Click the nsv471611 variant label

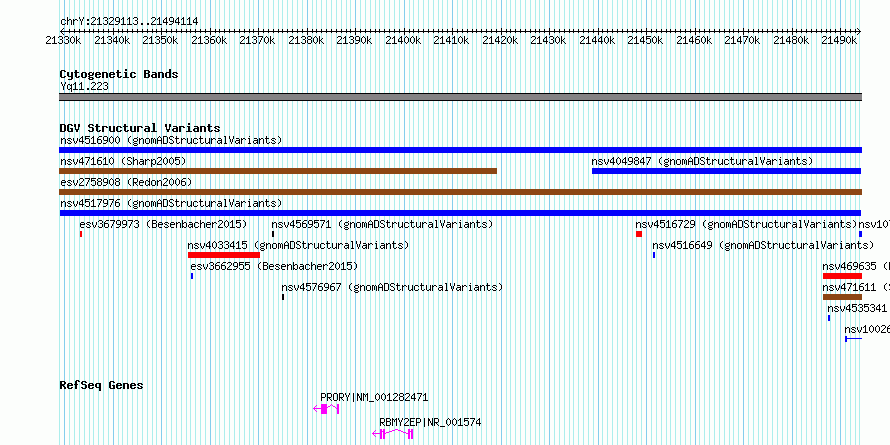856,287
